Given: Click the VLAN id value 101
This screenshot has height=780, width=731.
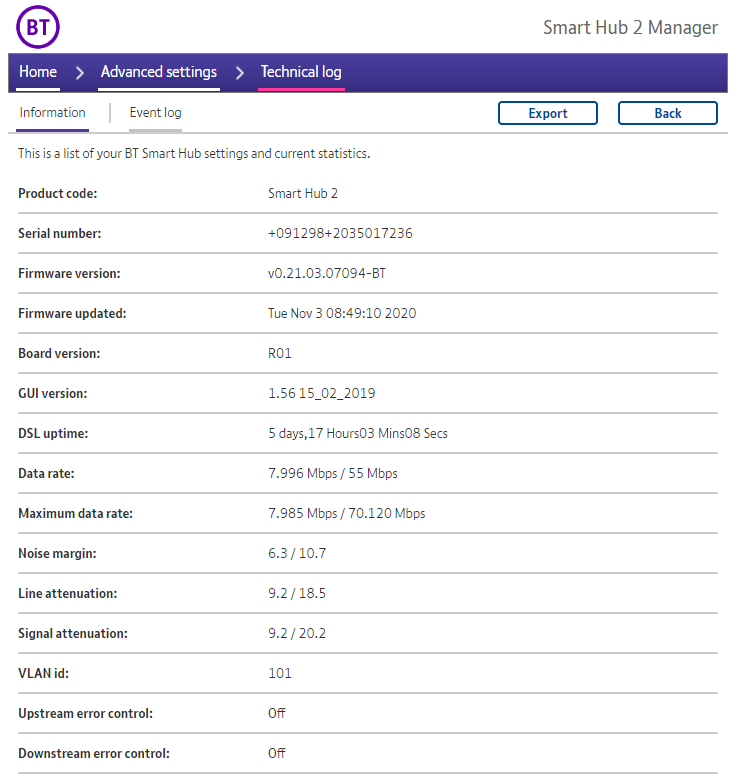Looking at the screenshot, I should [x=280, y=673].
